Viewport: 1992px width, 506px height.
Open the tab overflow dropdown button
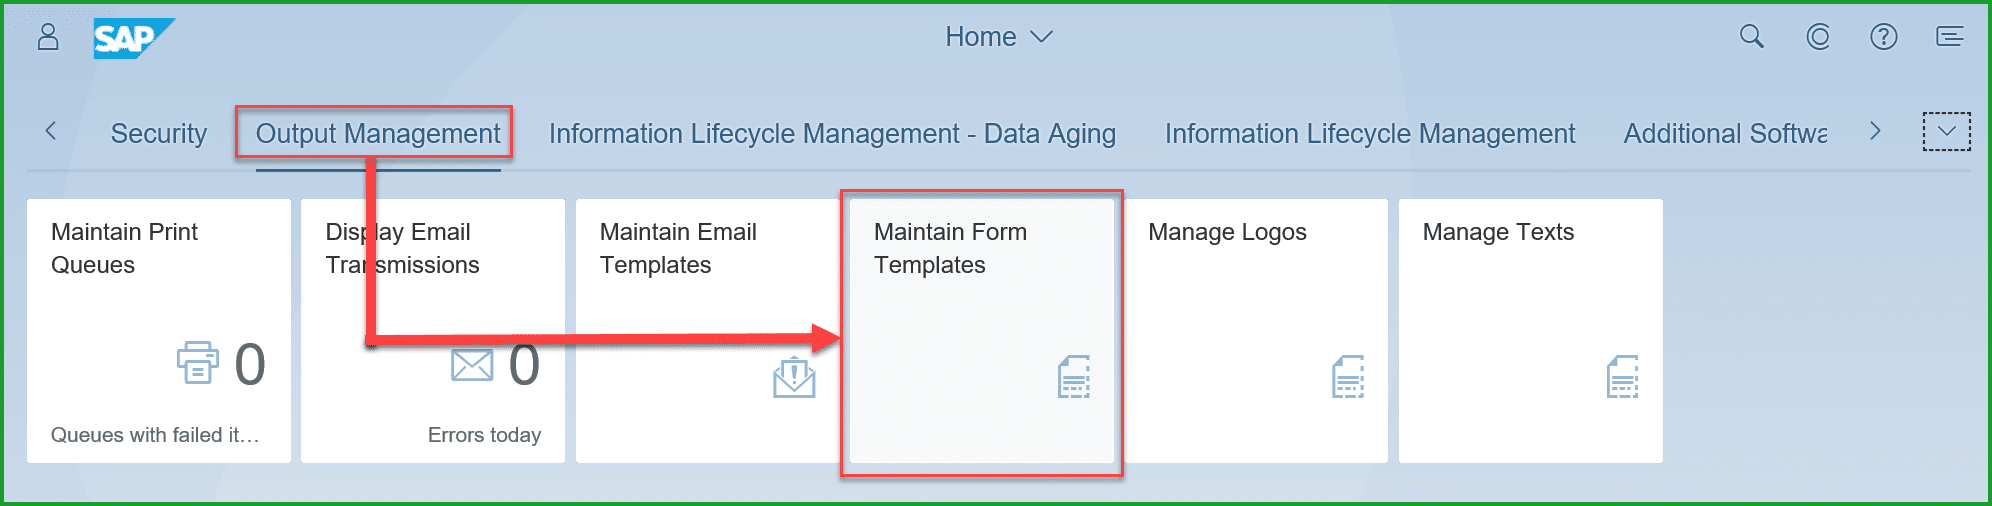point(1946,132)
